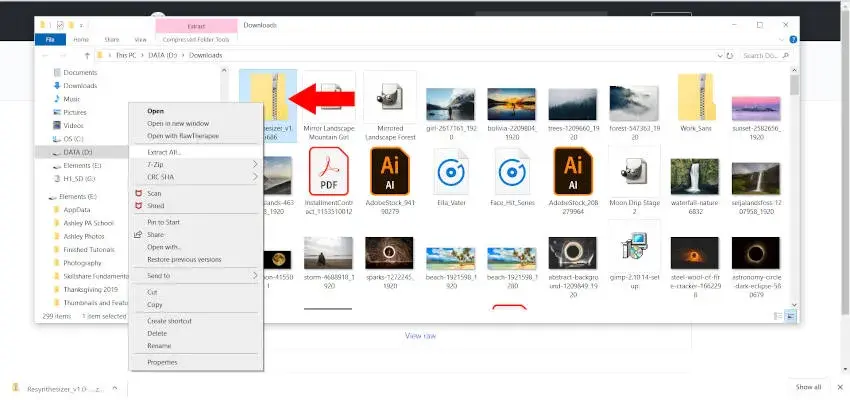Image resolution: width=850 pixels, height=400 pixels.
Task: Switch to large icons view layout icon
Action: [791, 316]
